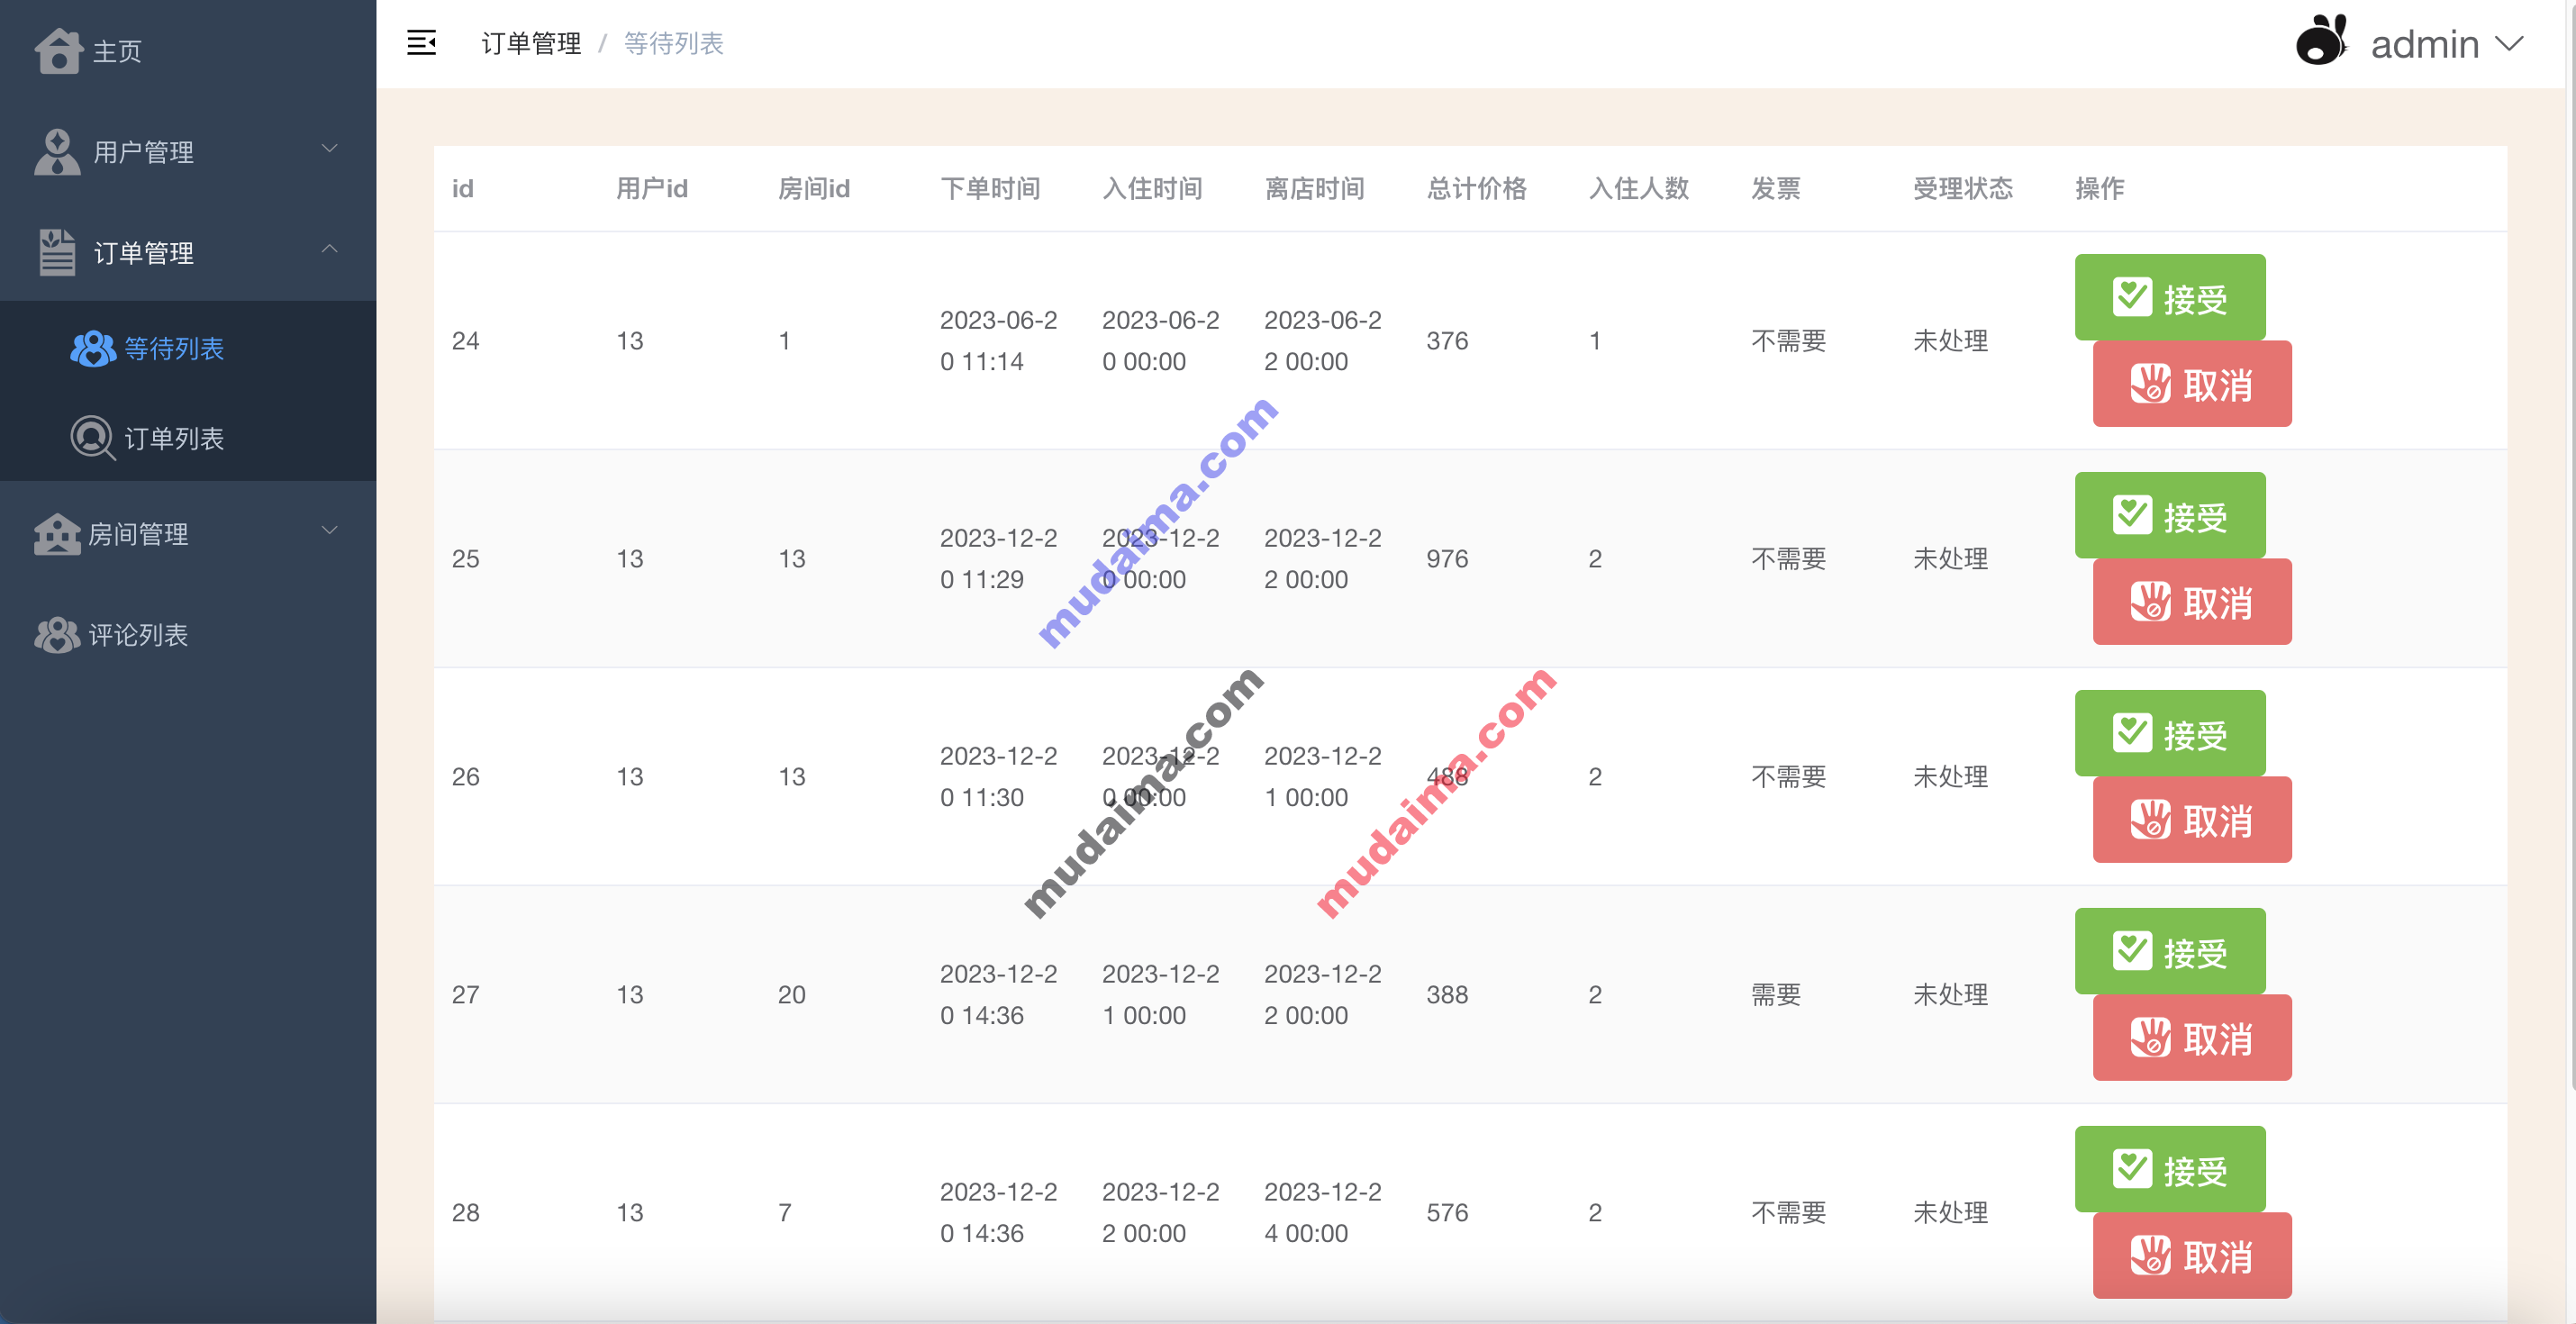Viewport: 2576px width, 1324px height.
Task: Click the hand icon in order 24's 取消 button
Action: (2150, 384)
